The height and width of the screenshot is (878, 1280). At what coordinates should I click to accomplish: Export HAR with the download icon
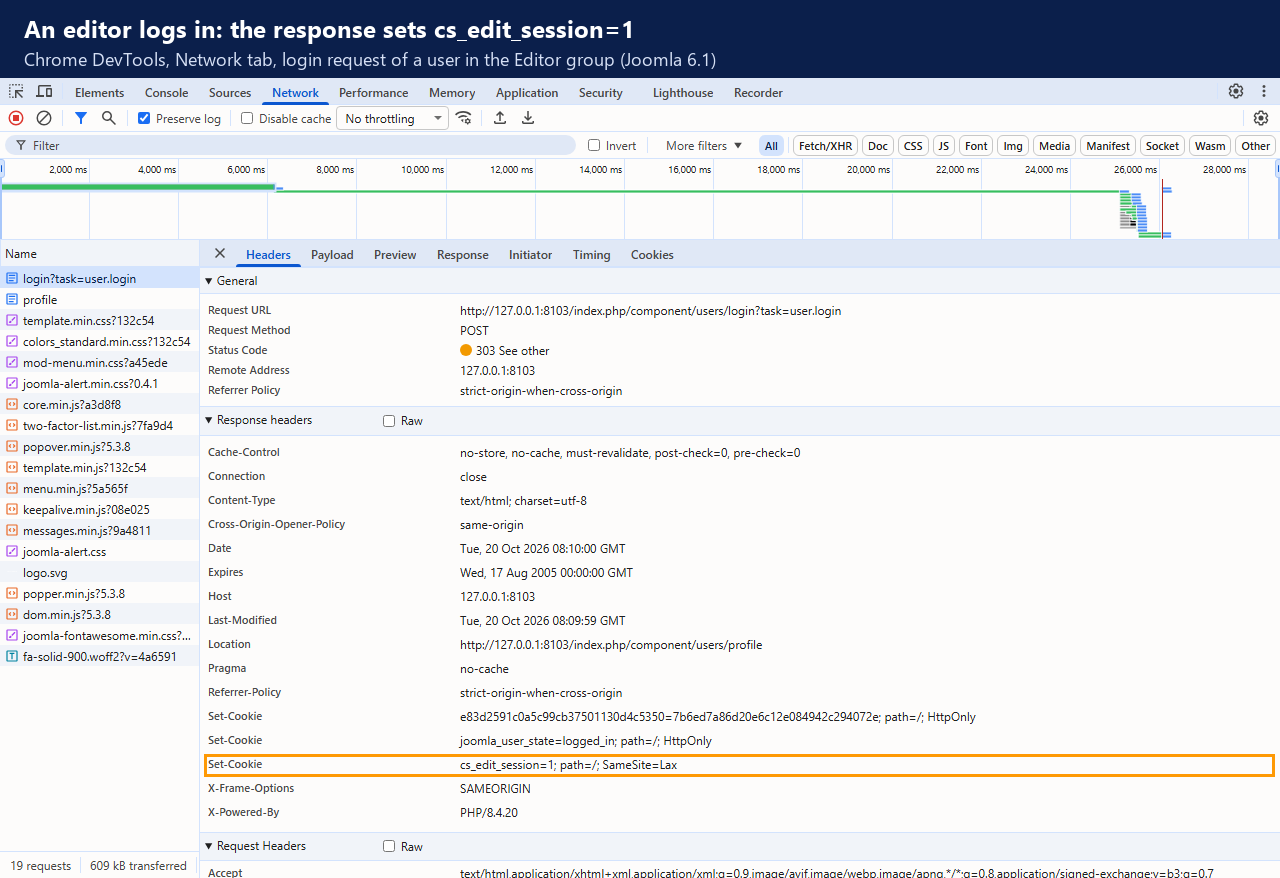coord(528,118)
